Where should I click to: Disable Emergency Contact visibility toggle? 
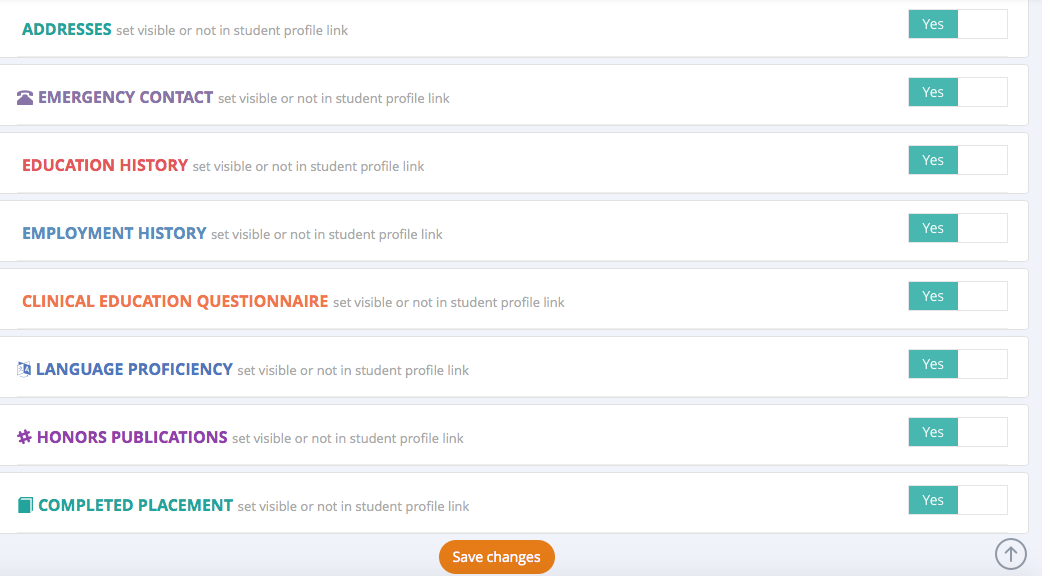click(957, 92)
